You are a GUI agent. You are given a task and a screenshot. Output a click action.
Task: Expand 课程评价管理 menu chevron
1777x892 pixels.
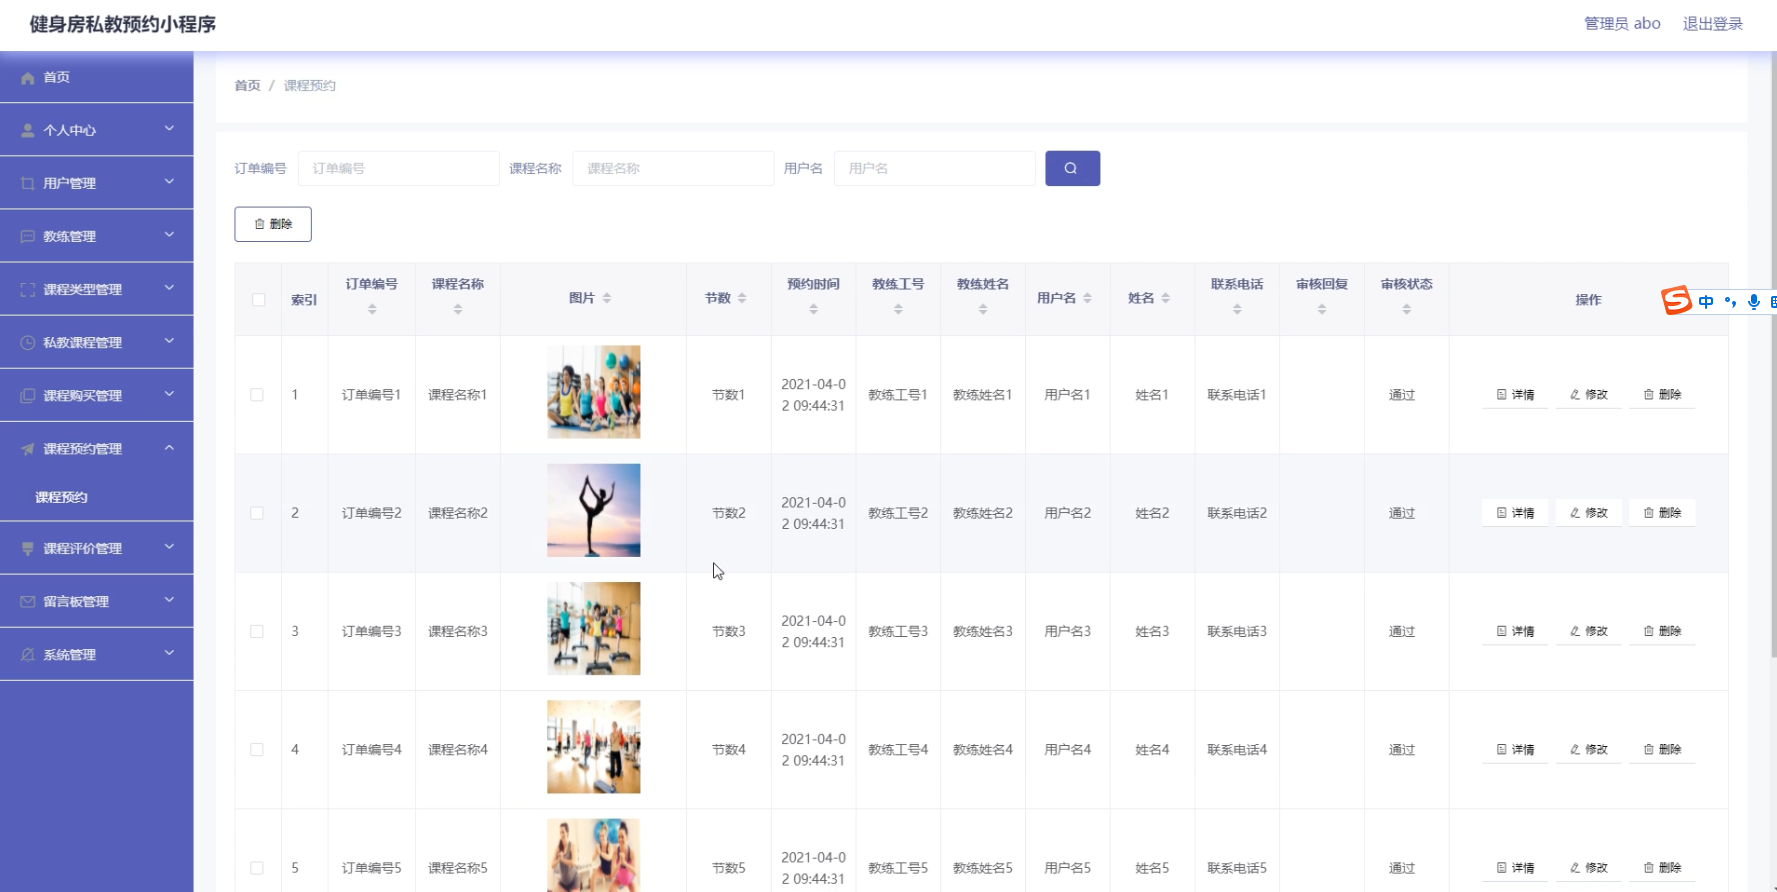(169, 547)
